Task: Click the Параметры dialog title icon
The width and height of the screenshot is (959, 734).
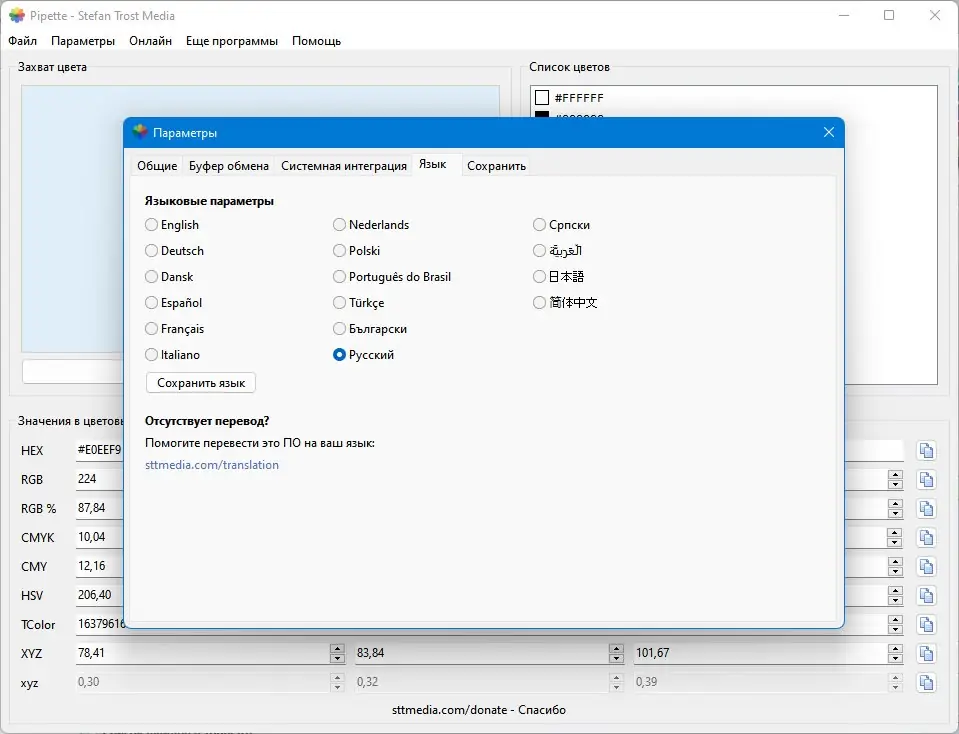Action: click(x=141, y=132)
